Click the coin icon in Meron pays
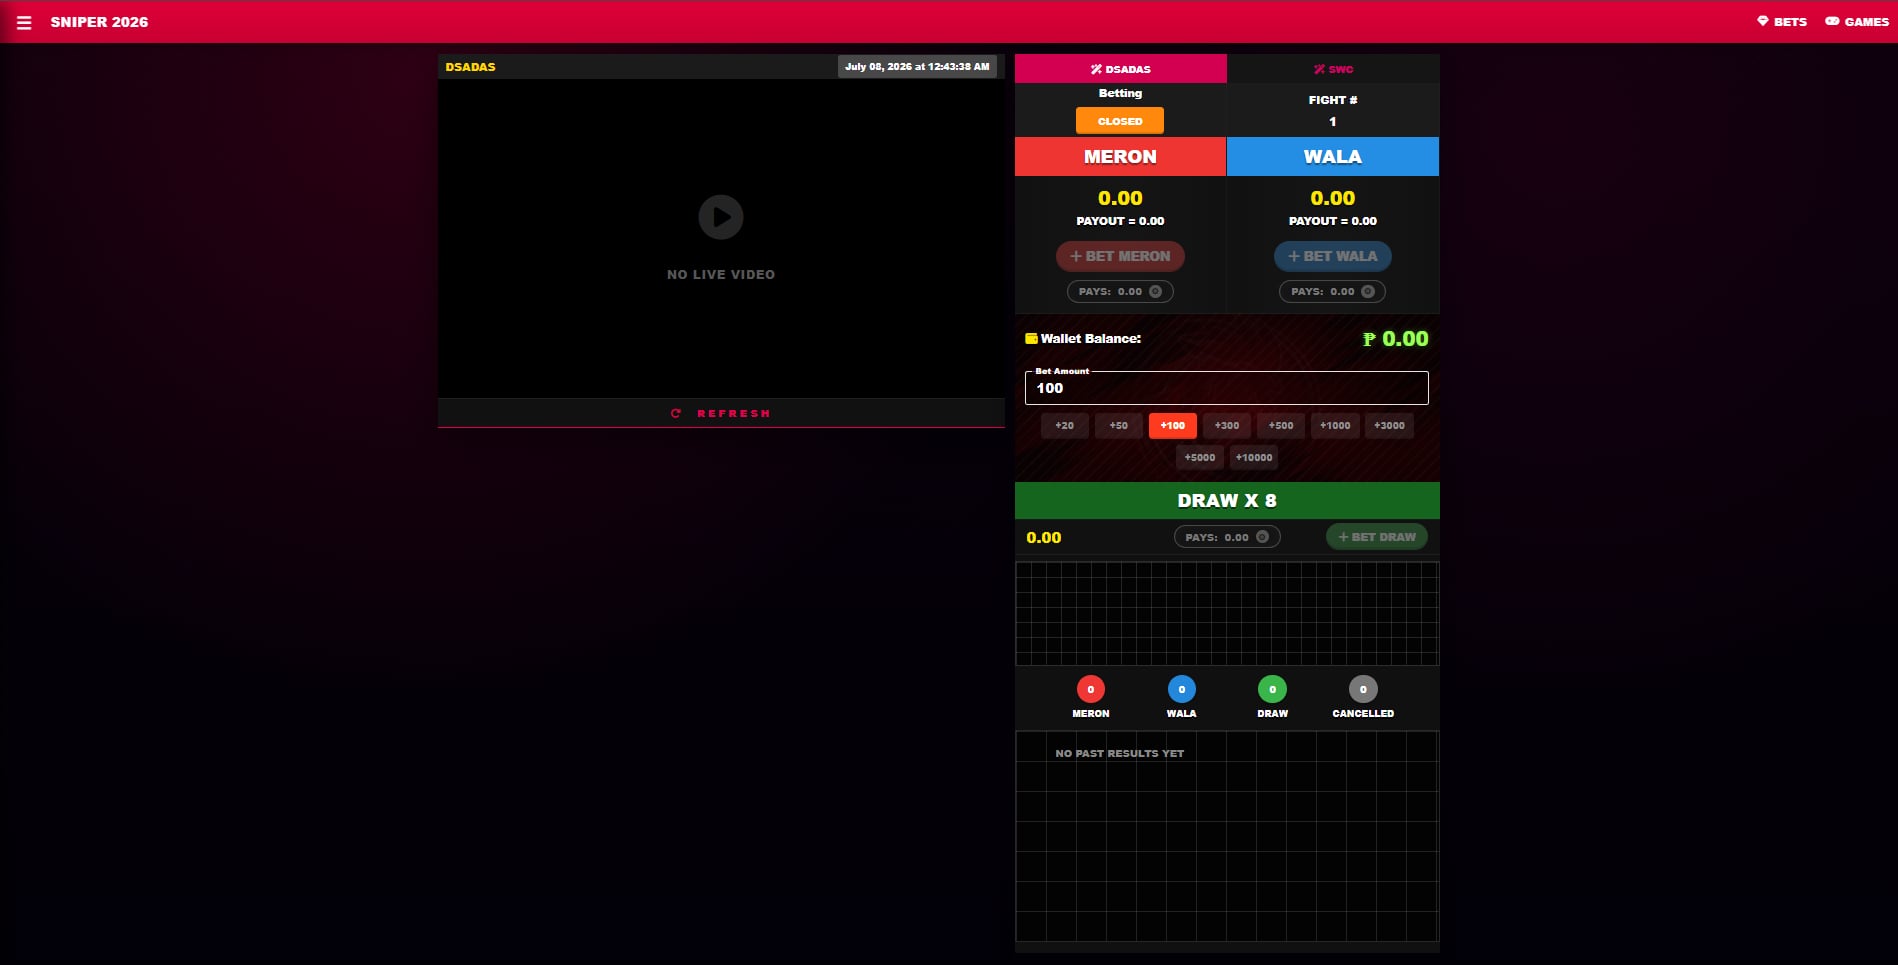The height and width of the screenshot is (965, 1898). pos(1155,292)
